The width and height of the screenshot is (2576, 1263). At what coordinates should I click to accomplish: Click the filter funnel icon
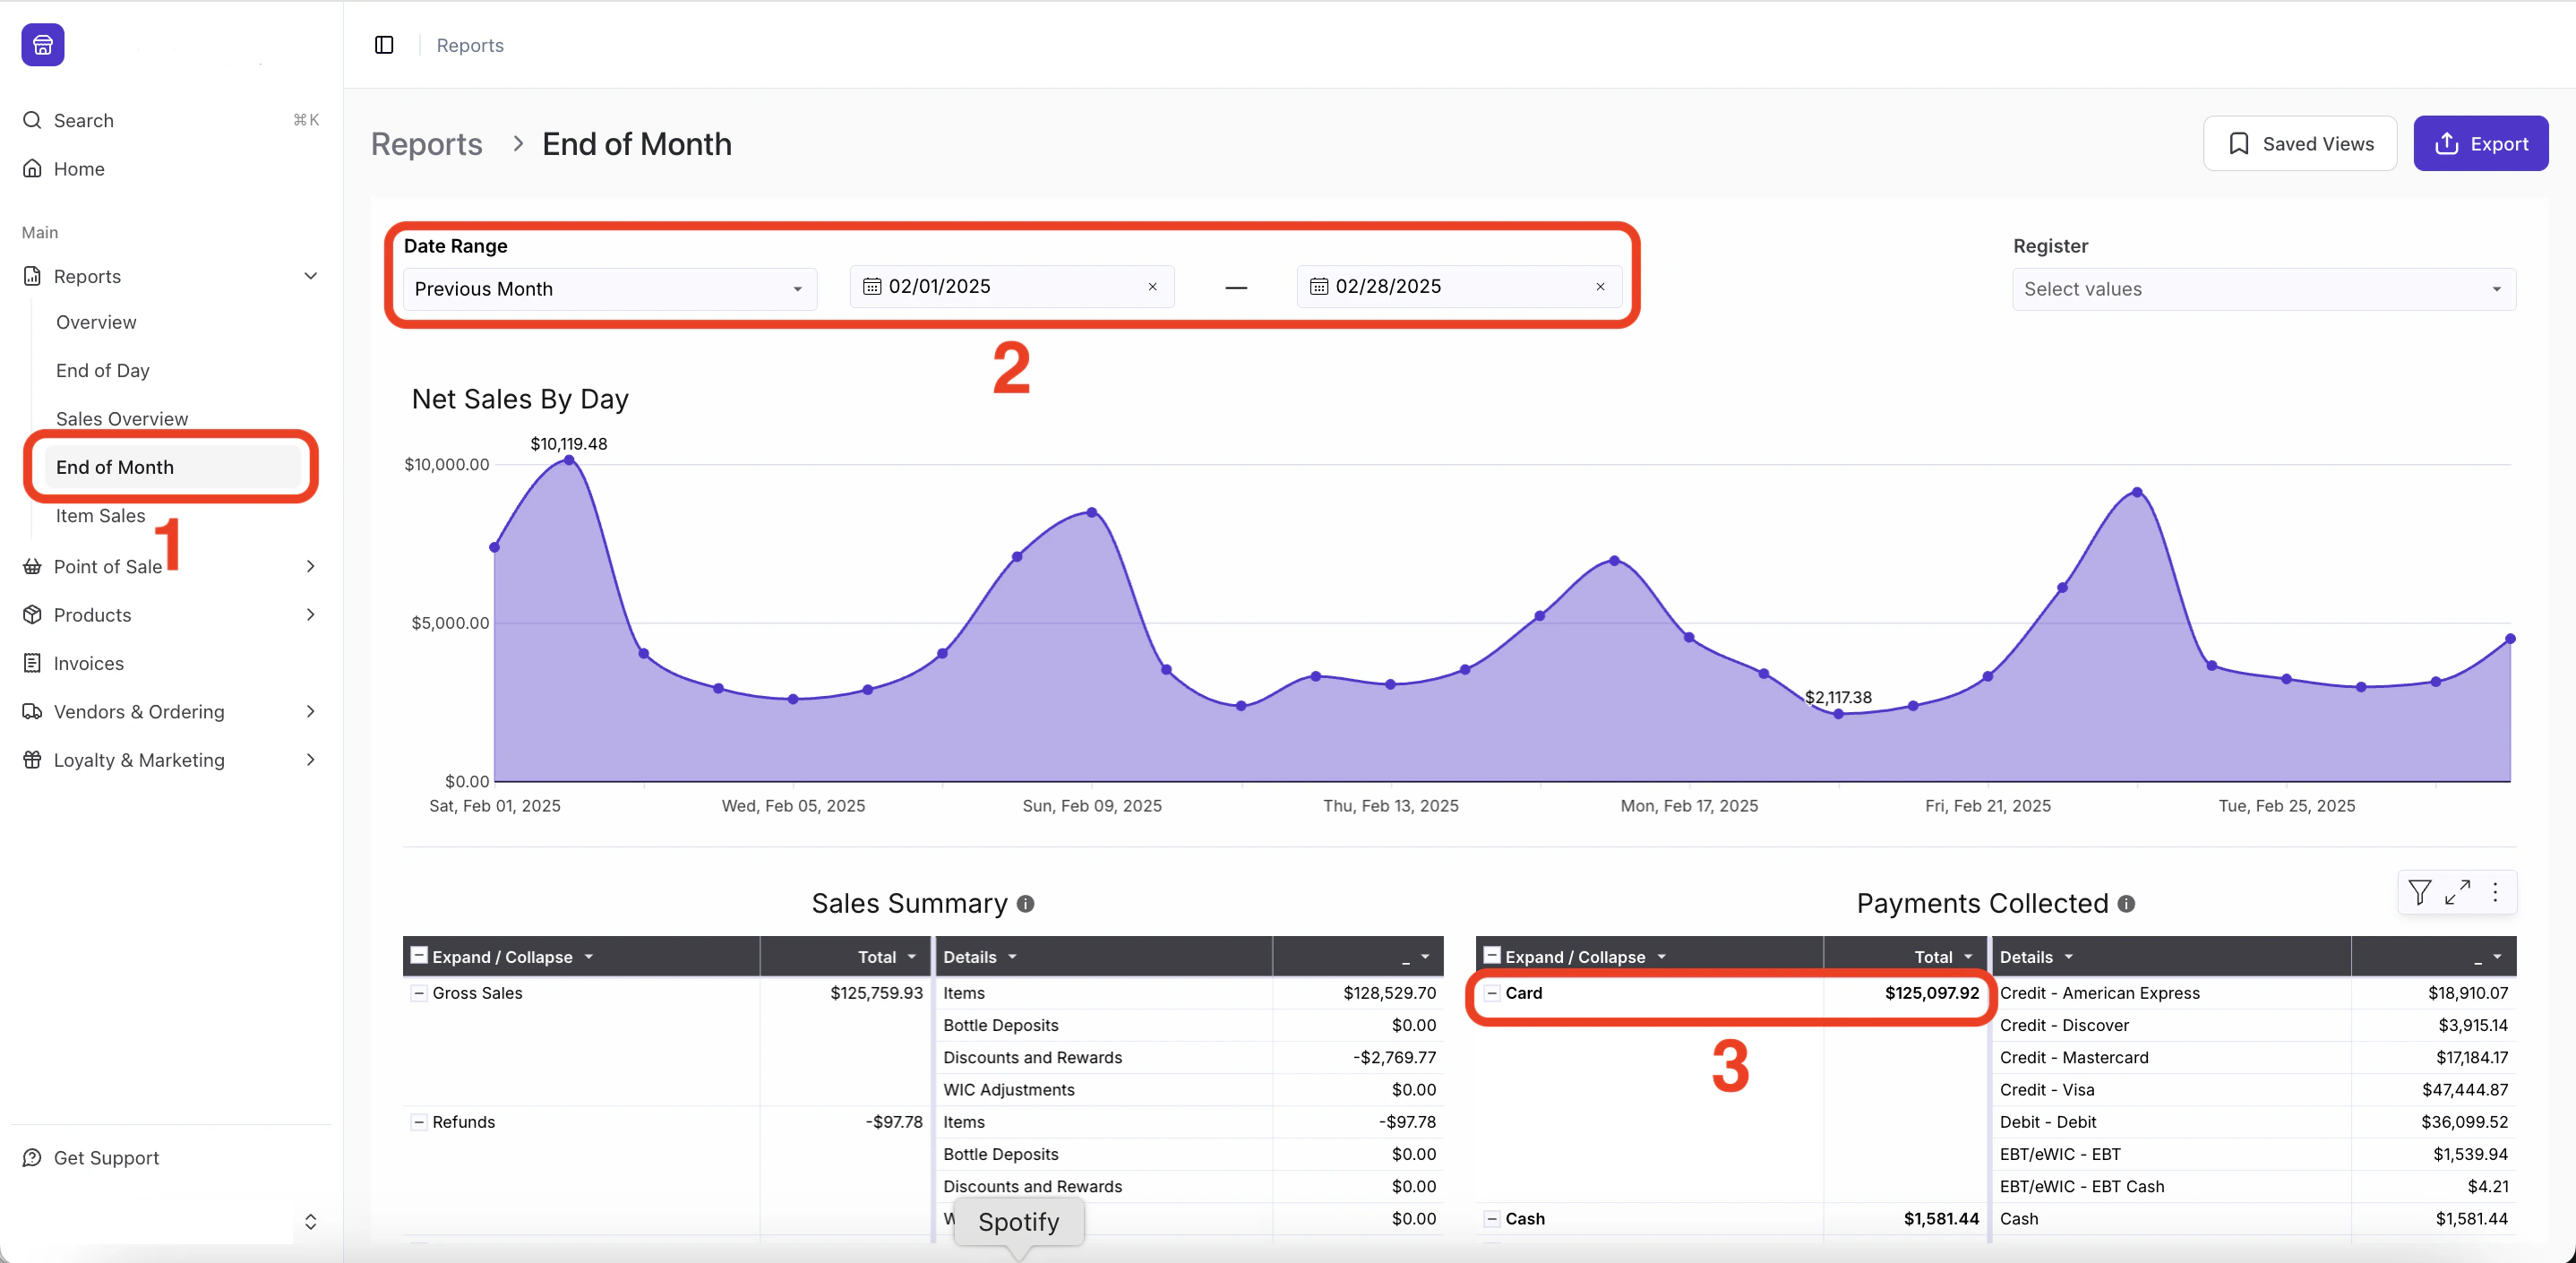2419,891
